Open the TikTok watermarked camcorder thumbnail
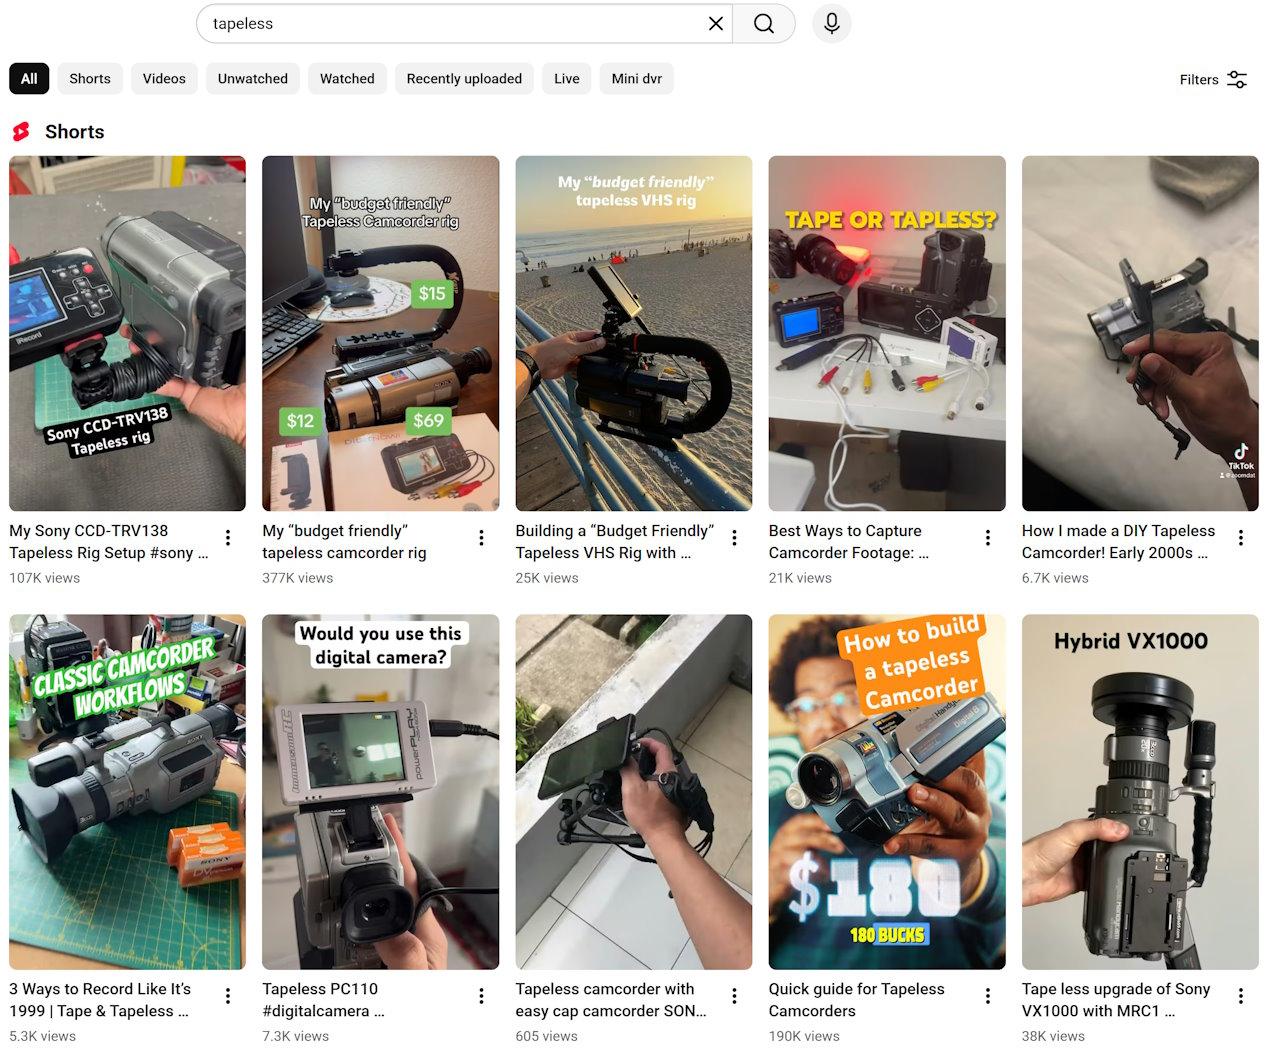1273x1063 pixels. pyautogui.click(x=1140, y=333)
